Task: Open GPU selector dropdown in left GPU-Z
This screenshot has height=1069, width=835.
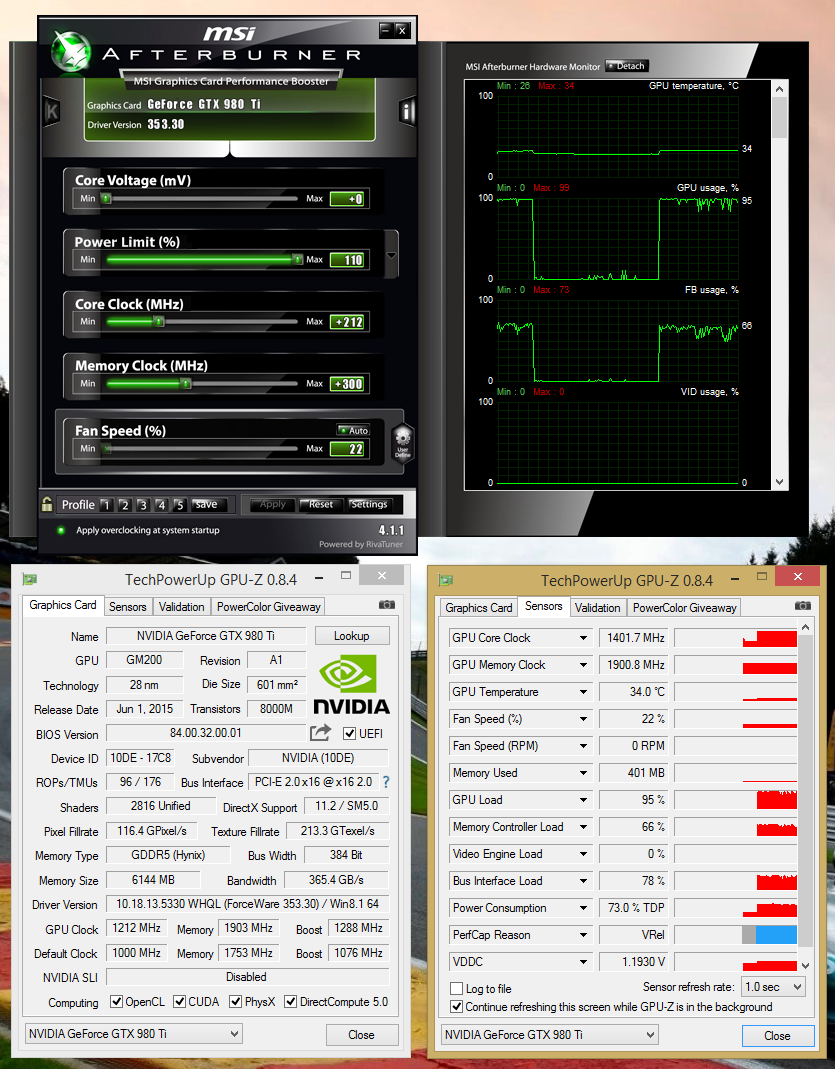Action: 134,1034
